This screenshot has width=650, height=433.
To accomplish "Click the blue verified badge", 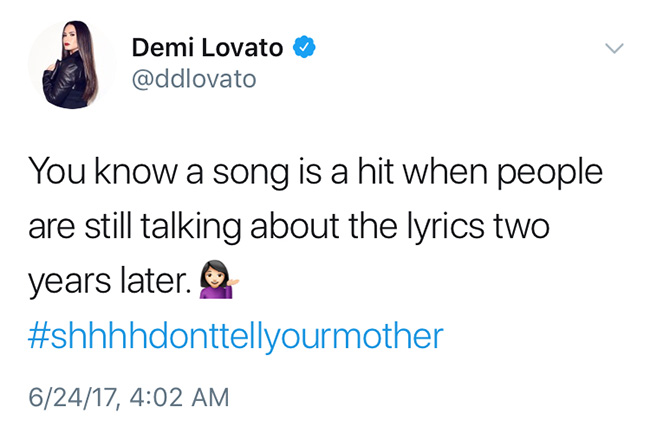I will (x=303, y=47).
